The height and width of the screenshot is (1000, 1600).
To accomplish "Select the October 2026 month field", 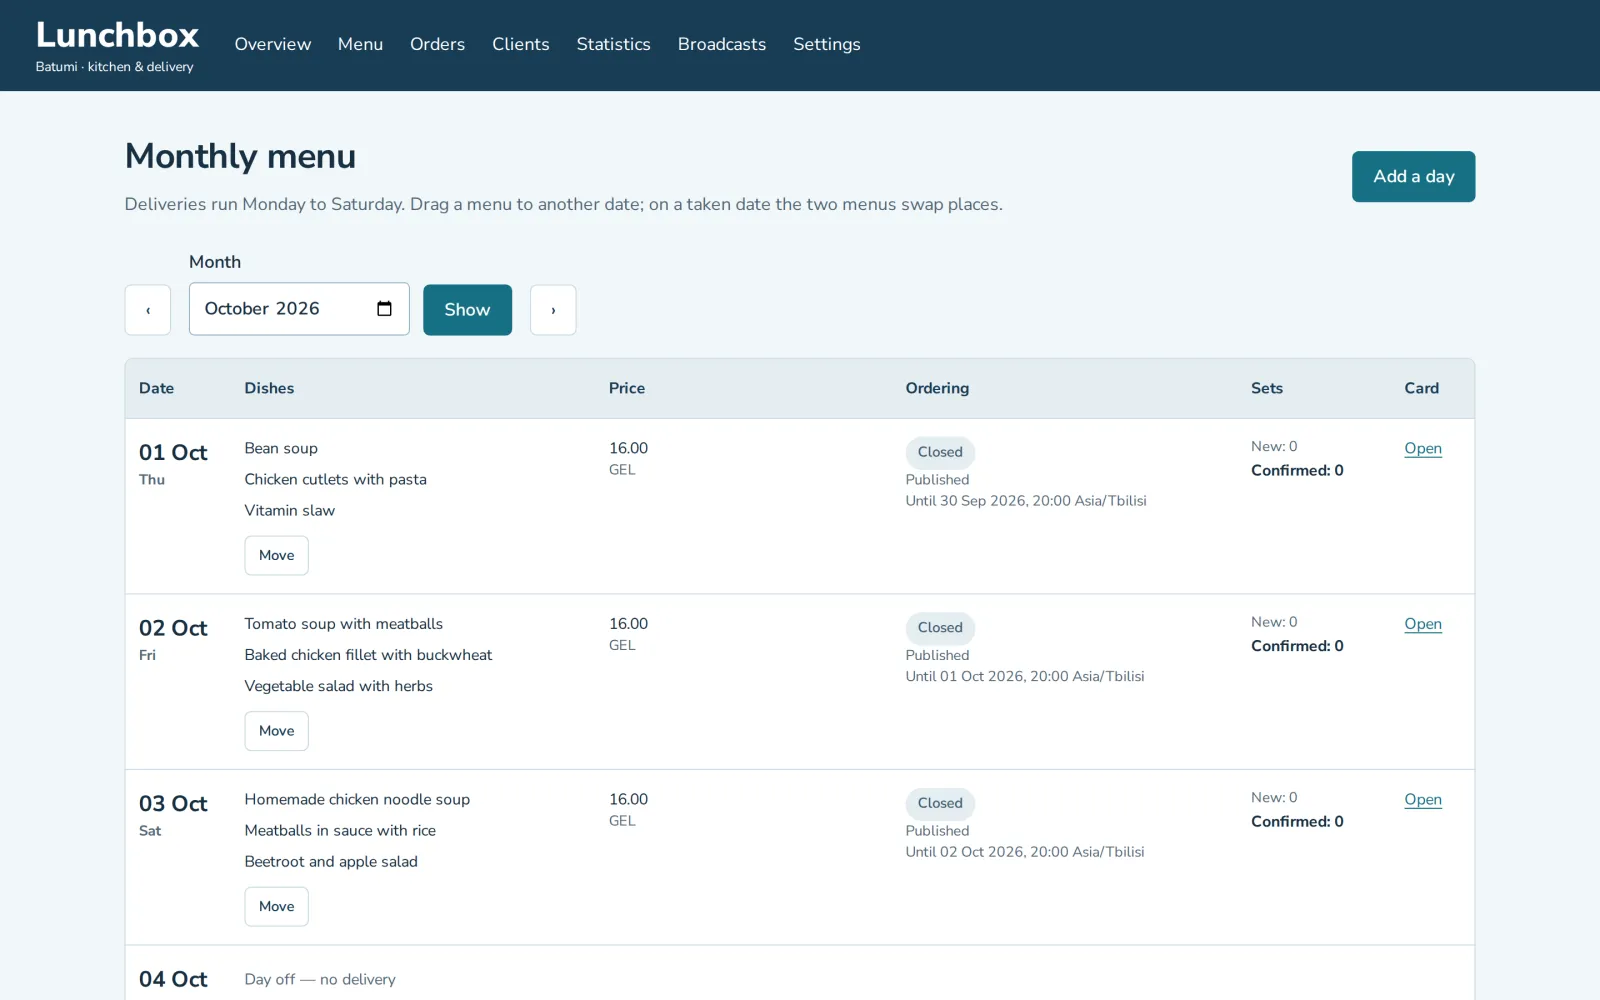I will pos(299,309).
